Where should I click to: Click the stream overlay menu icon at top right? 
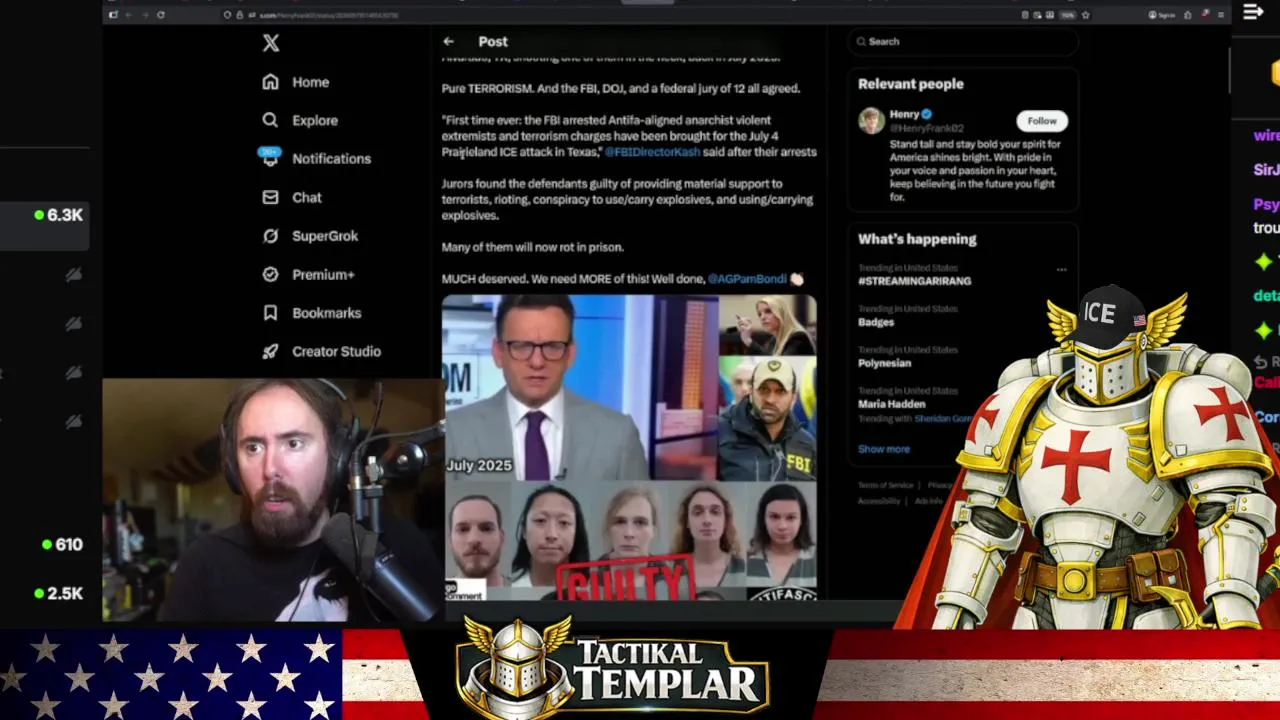pos(1253,12)
